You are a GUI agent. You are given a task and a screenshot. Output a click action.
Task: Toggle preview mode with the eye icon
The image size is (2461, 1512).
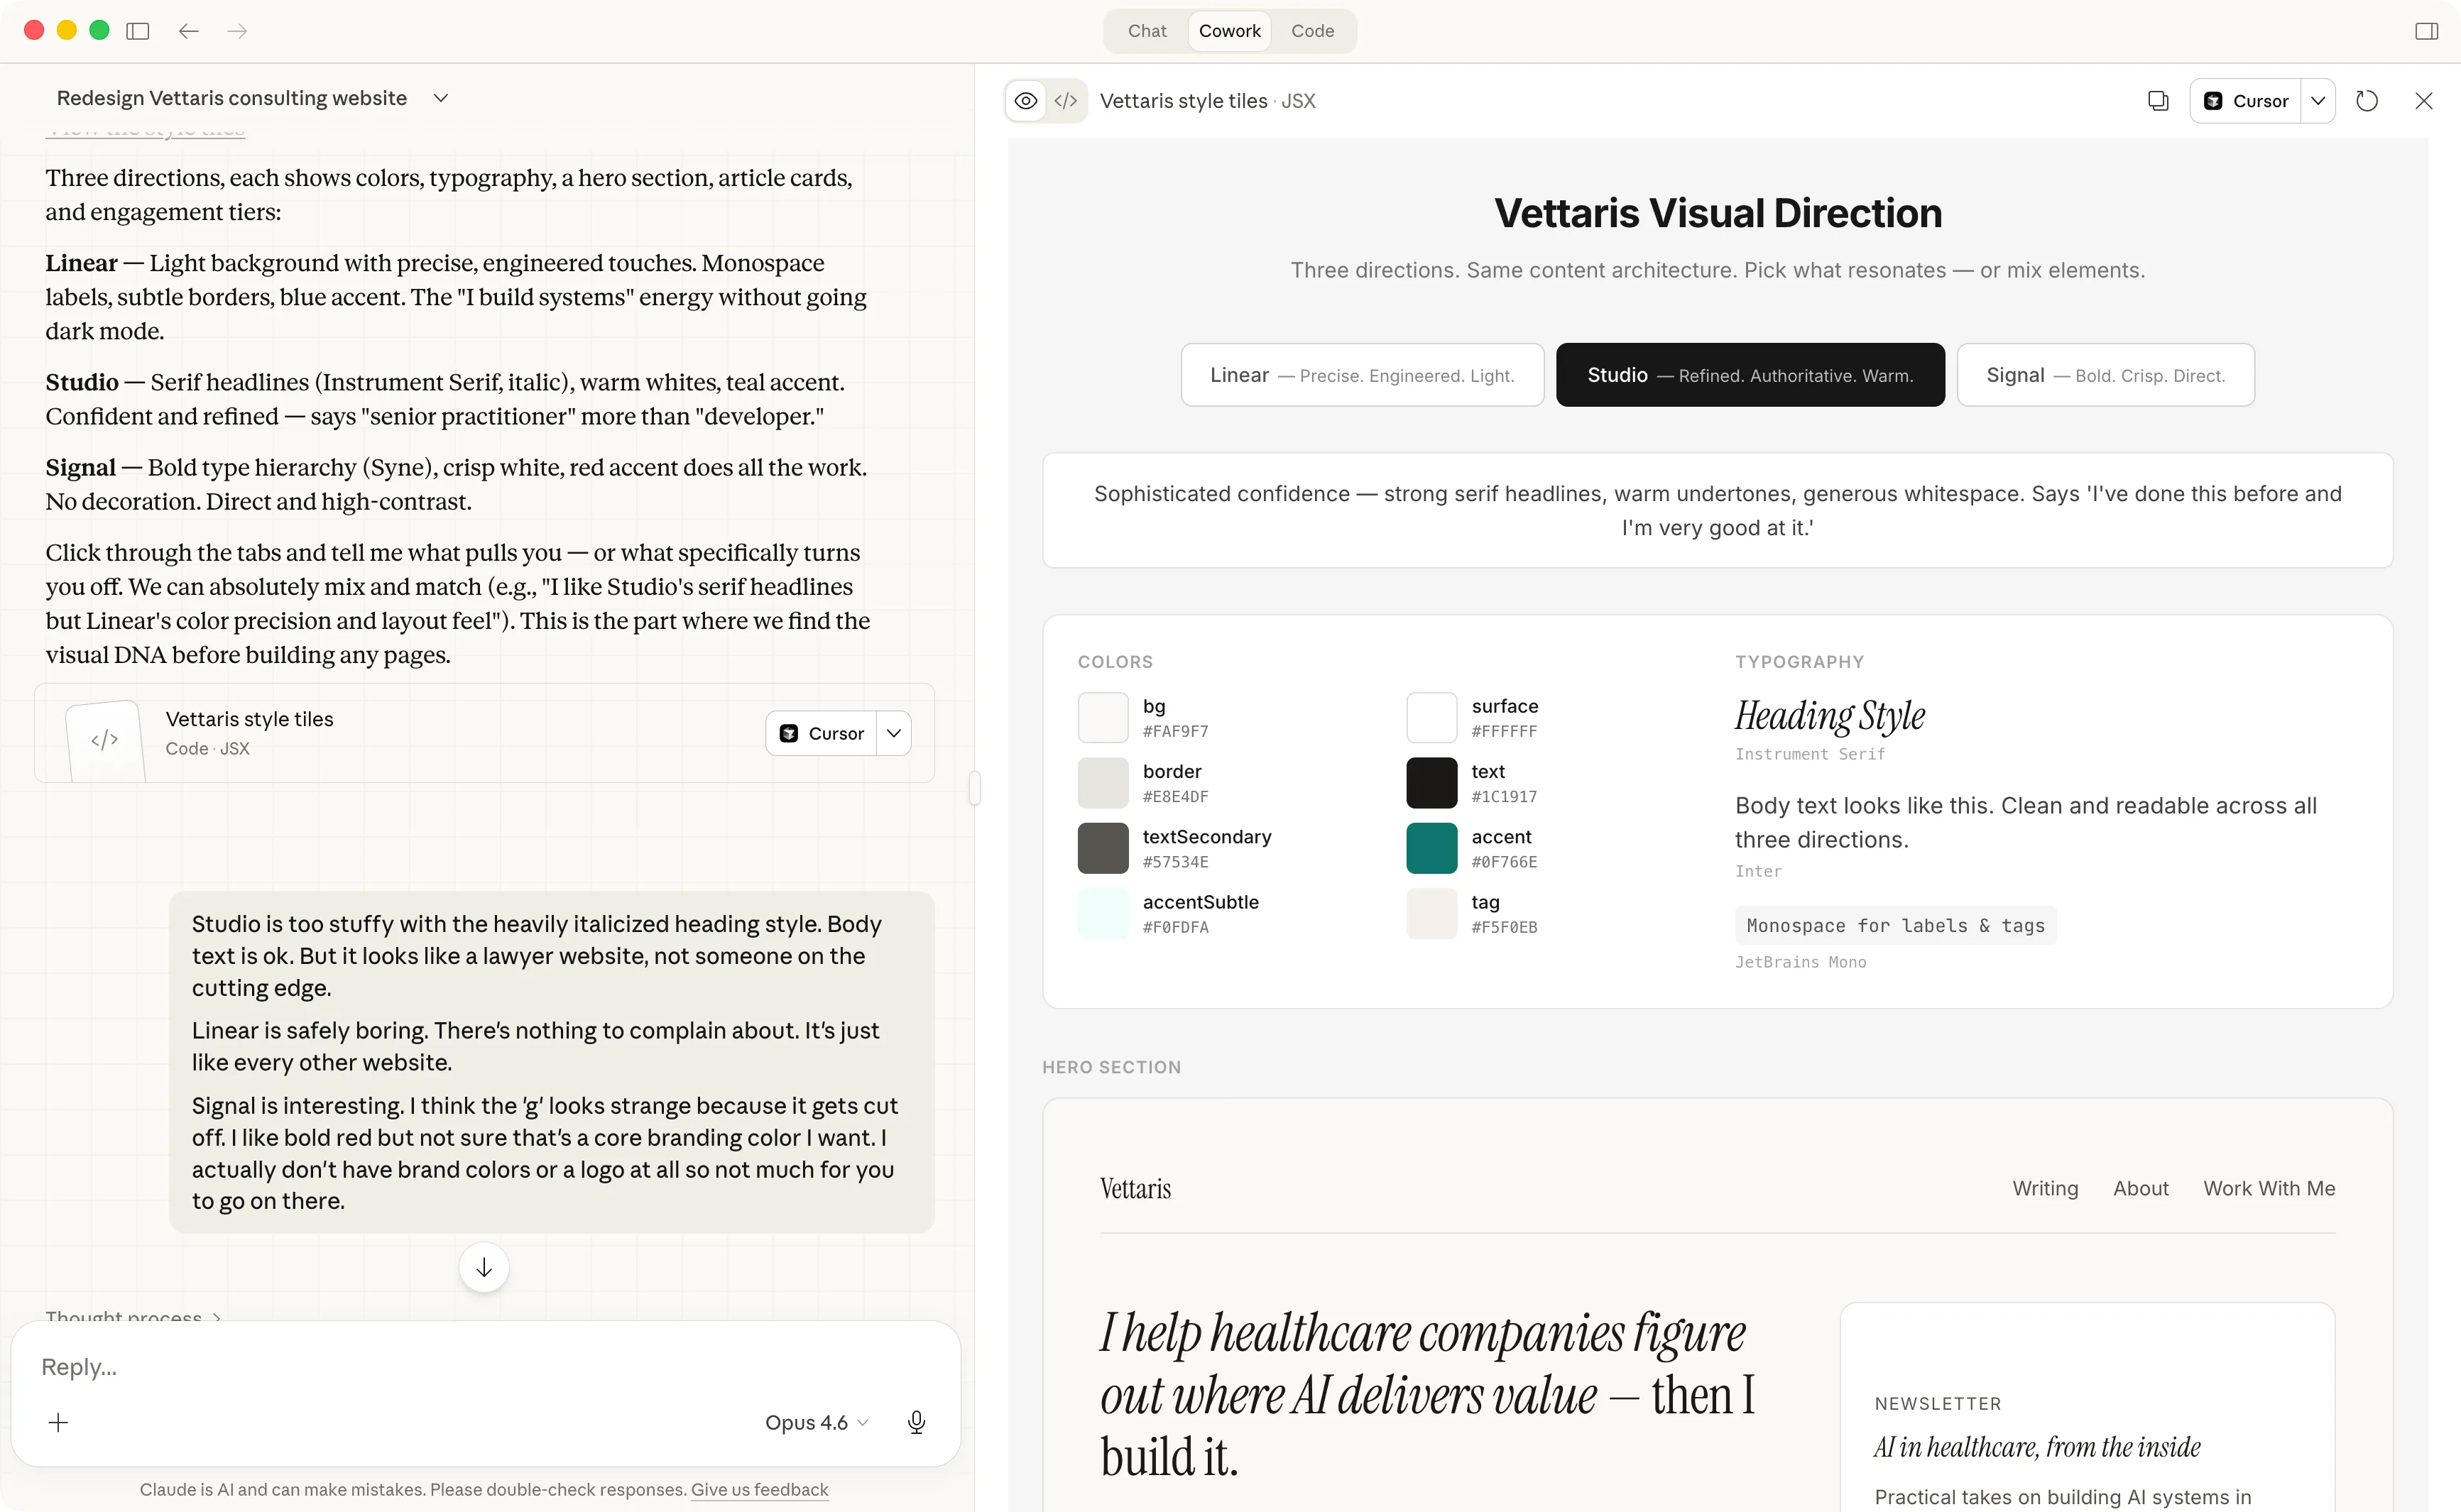1025,100
